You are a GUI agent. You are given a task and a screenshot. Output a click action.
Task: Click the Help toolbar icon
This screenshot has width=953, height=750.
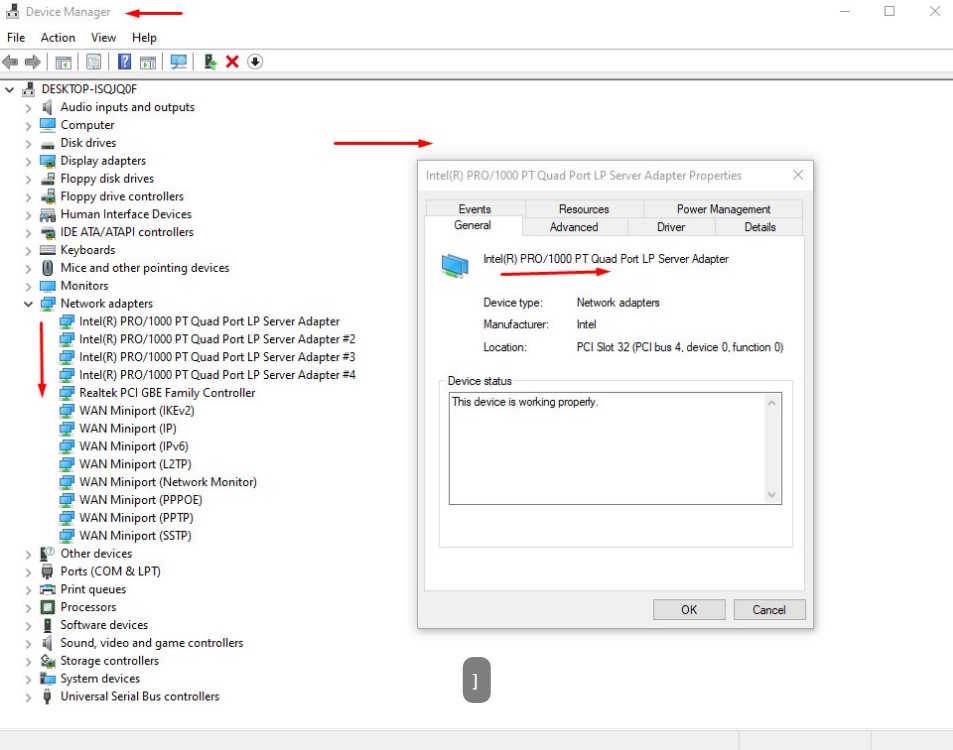(x=125, y=62)
